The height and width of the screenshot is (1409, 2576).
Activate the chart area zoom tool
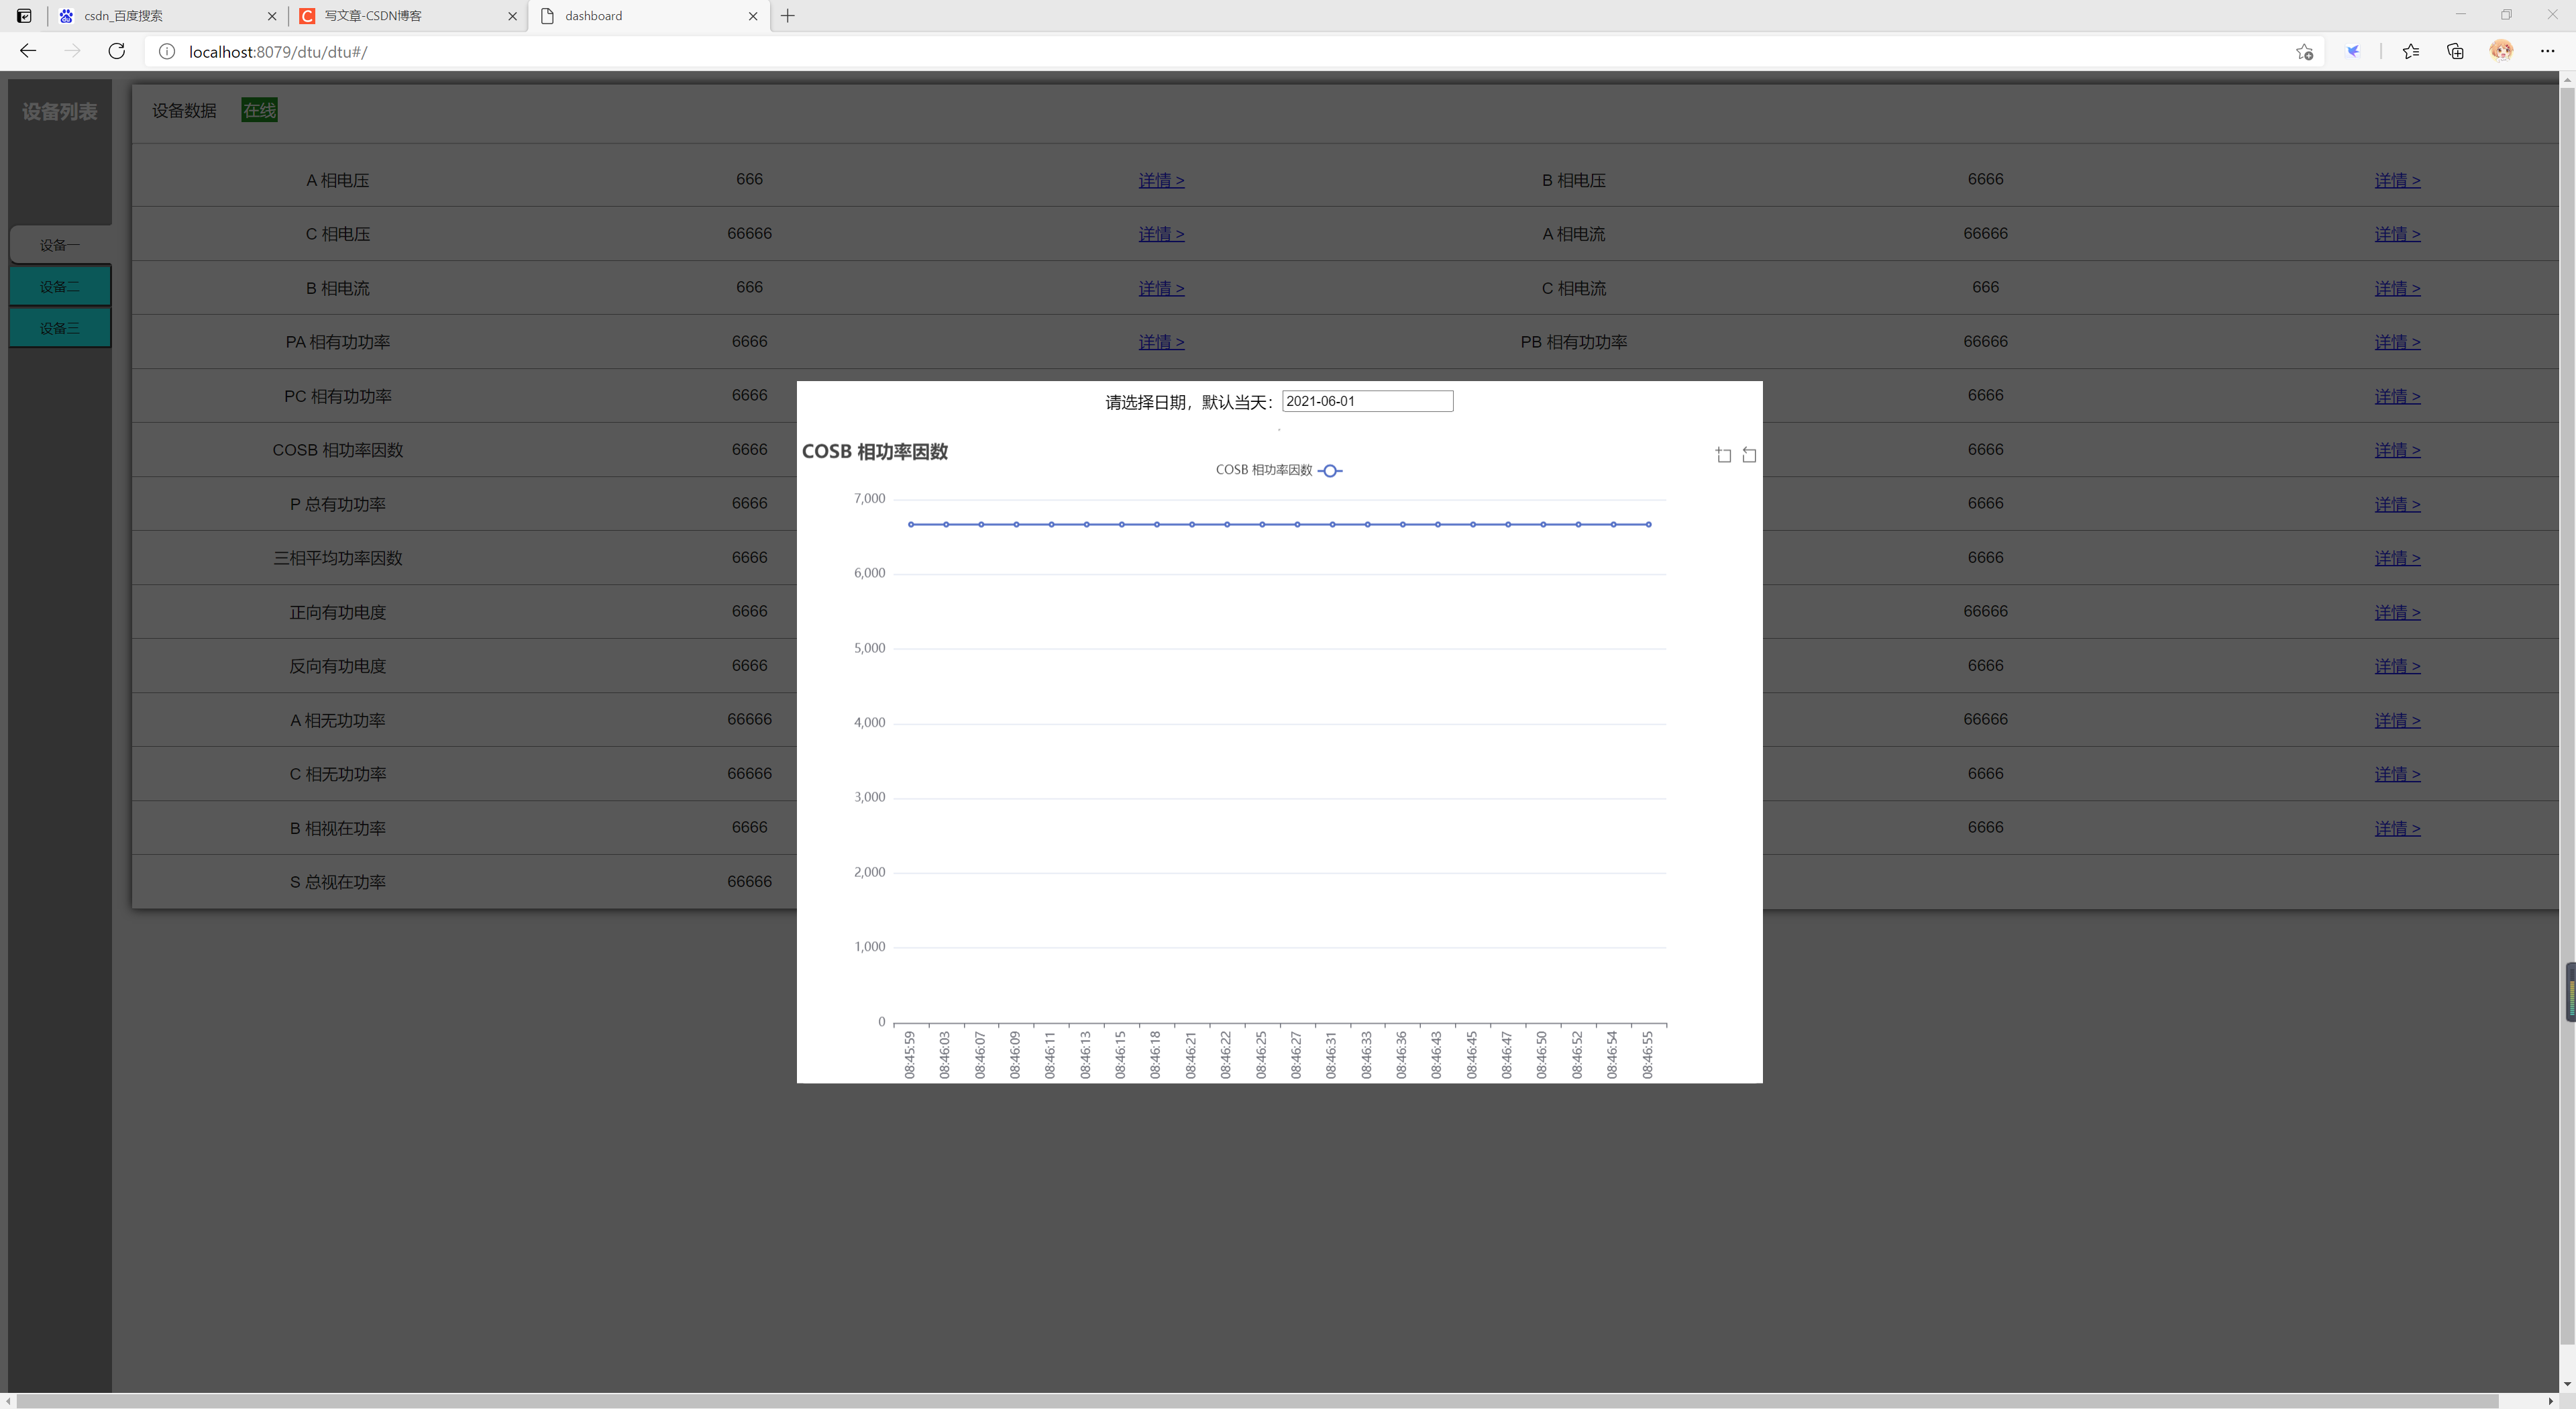1723,455
